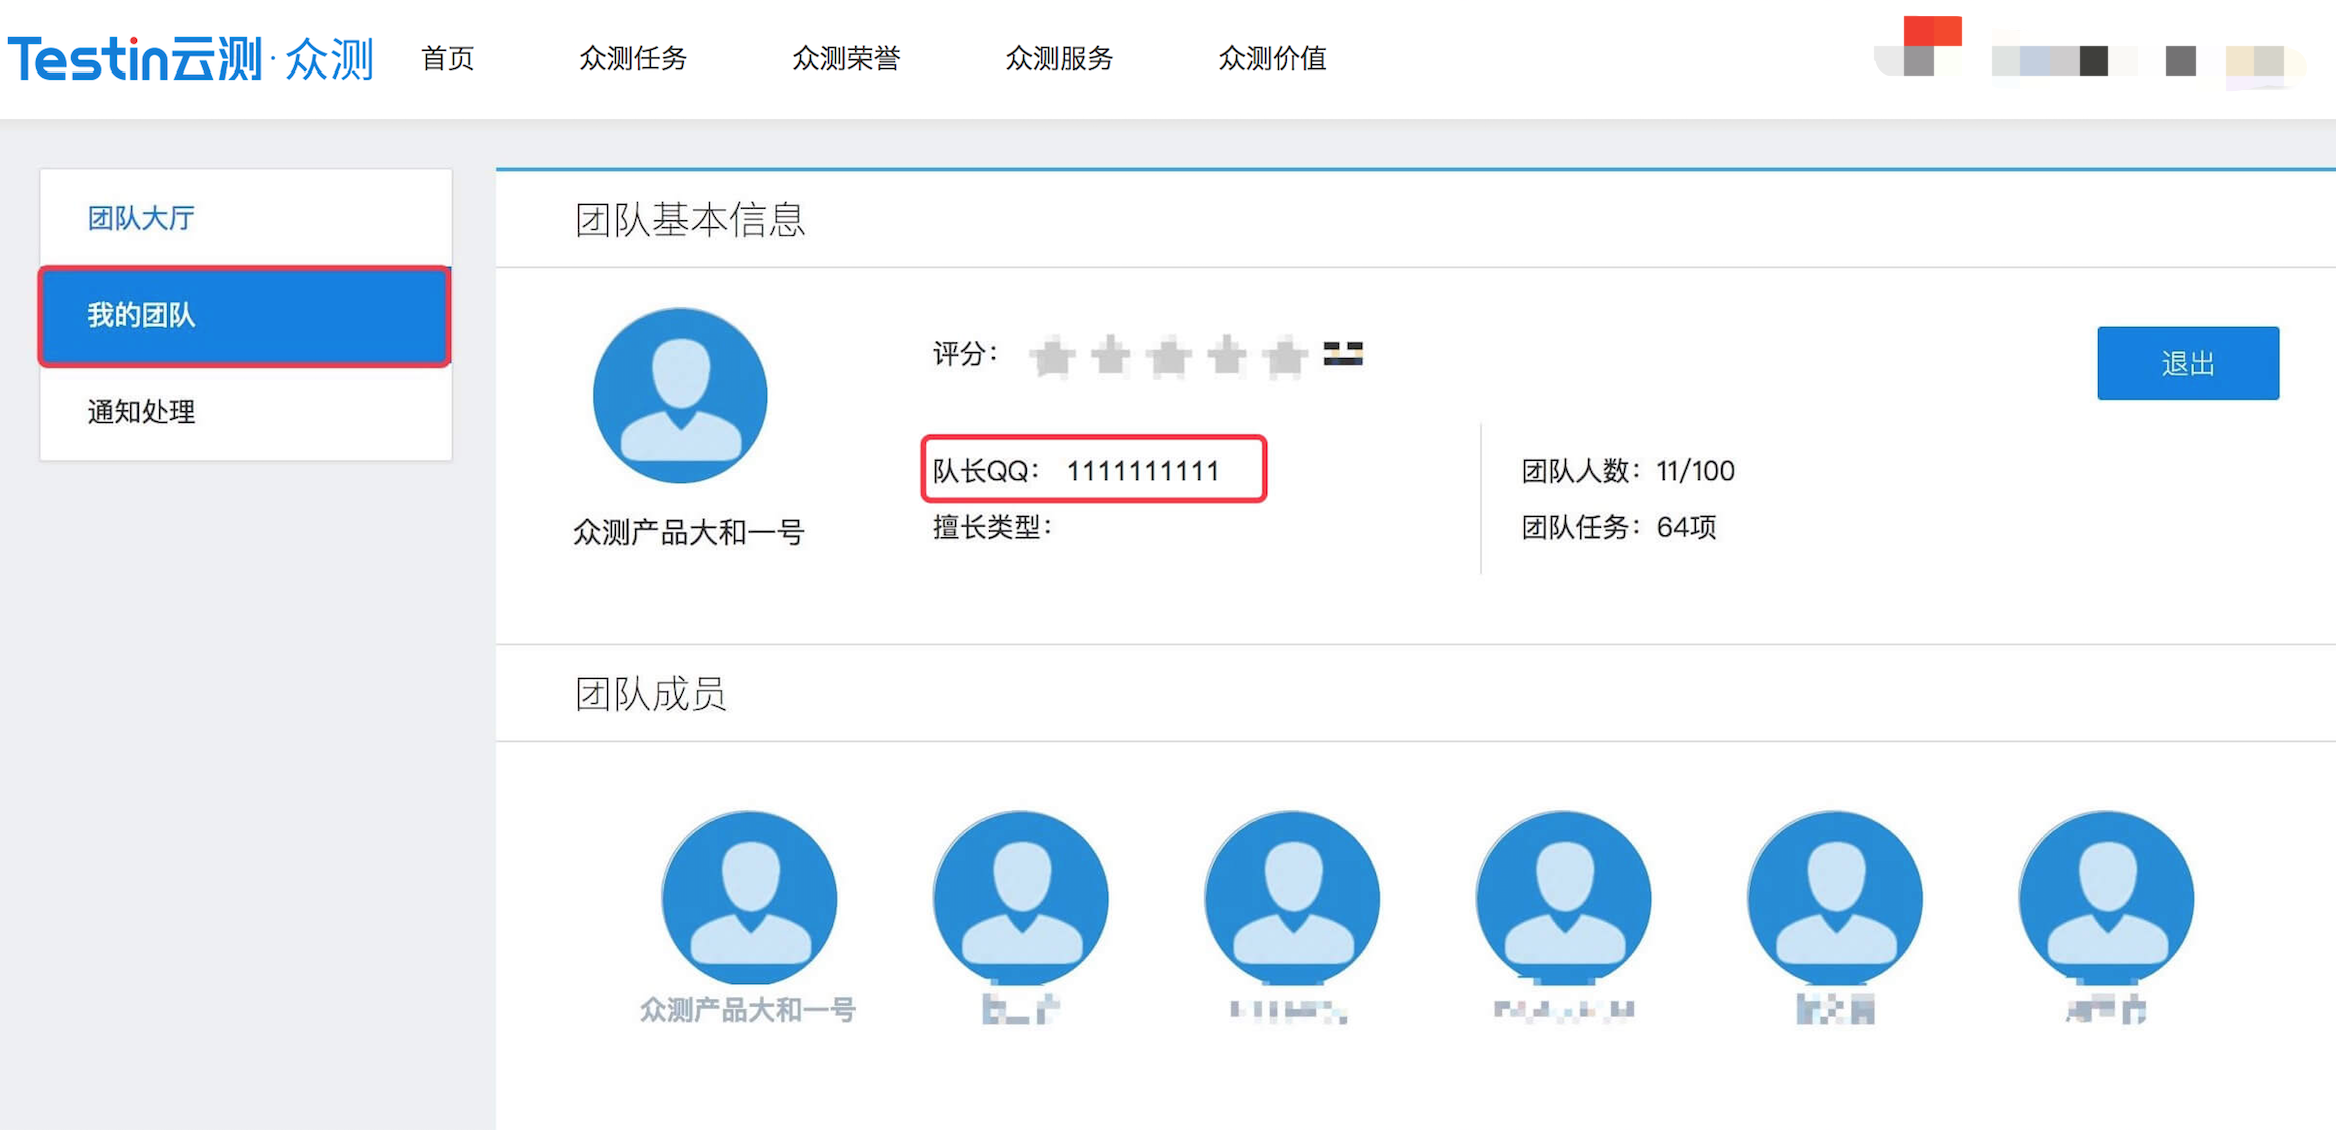Open the 众测服务 menu item
This screenshot has height=1130, width=2336.
1059,58
